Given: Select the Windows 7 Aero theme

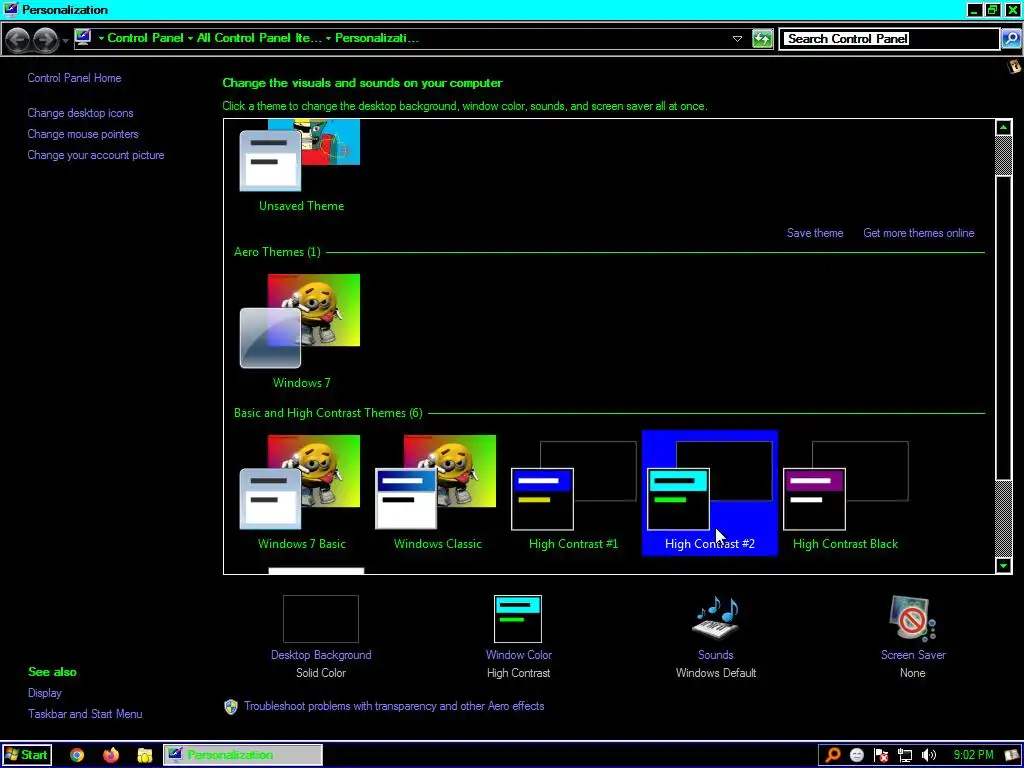Looking at the screenshot, I should tap(301, 330).
